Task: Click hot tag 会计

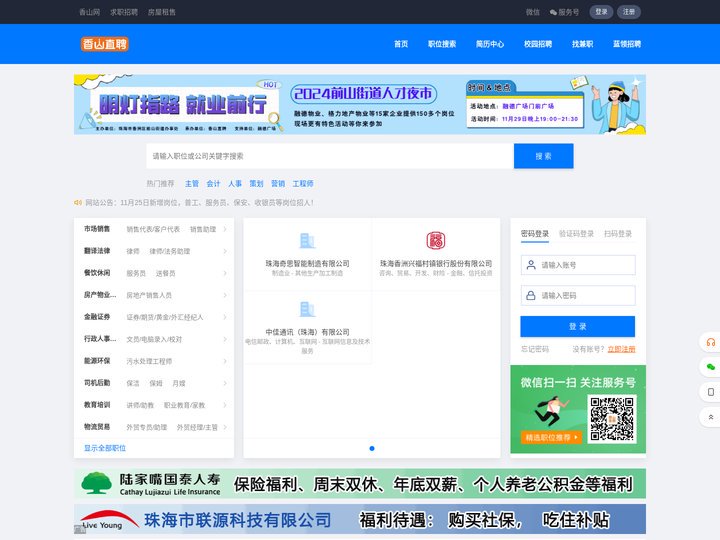Action: pos(214,184)
